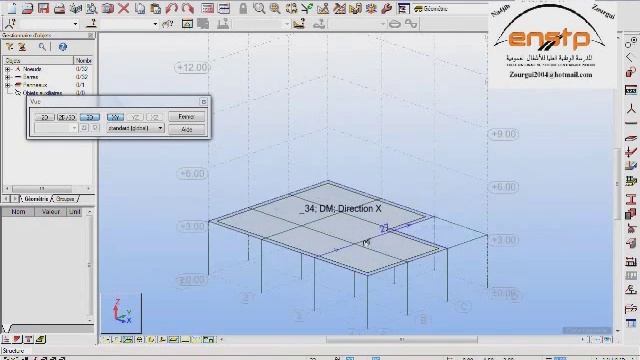Image resolution: width=640 pixels, height=360 pixels.
Task: Click the node selection icon with question mark
Action: pos(10,24)
